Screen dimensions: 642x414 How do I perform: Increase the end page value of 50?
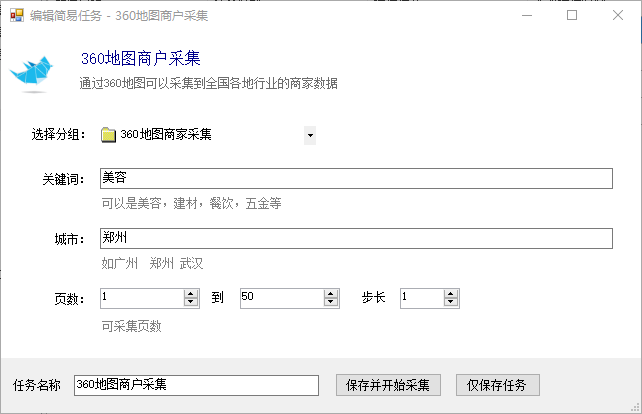click(x=331, y=294)
